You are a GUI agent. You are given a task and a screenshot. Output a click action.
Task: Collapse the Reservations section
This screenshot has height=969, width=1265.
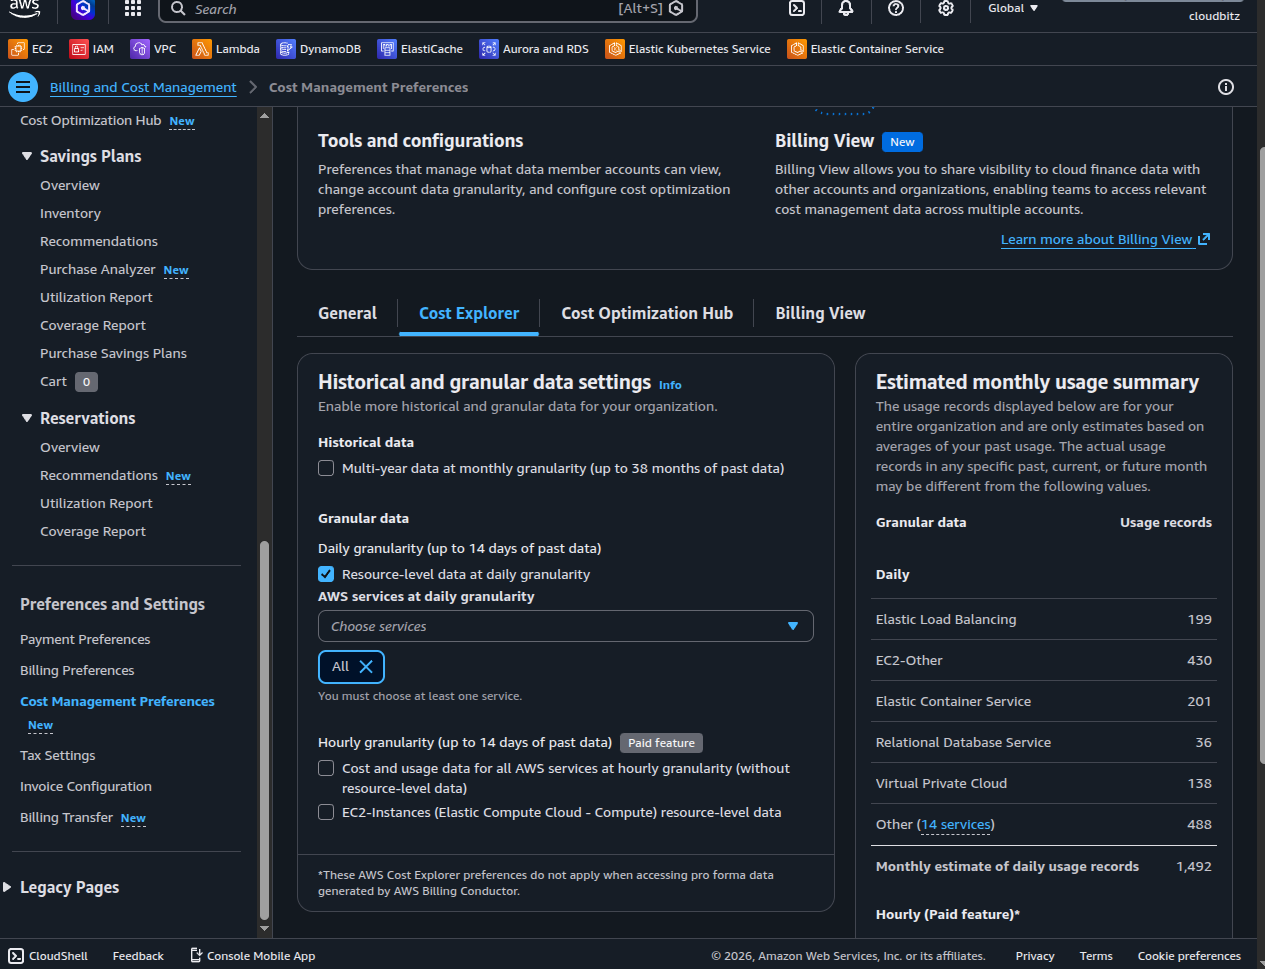(x=27, y=418)
